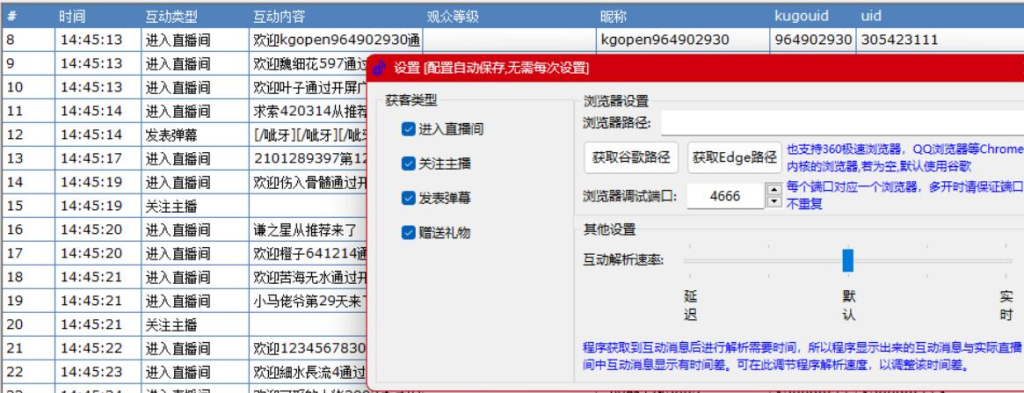Sort table by 互动类型 column header

(x=195, y=16)
